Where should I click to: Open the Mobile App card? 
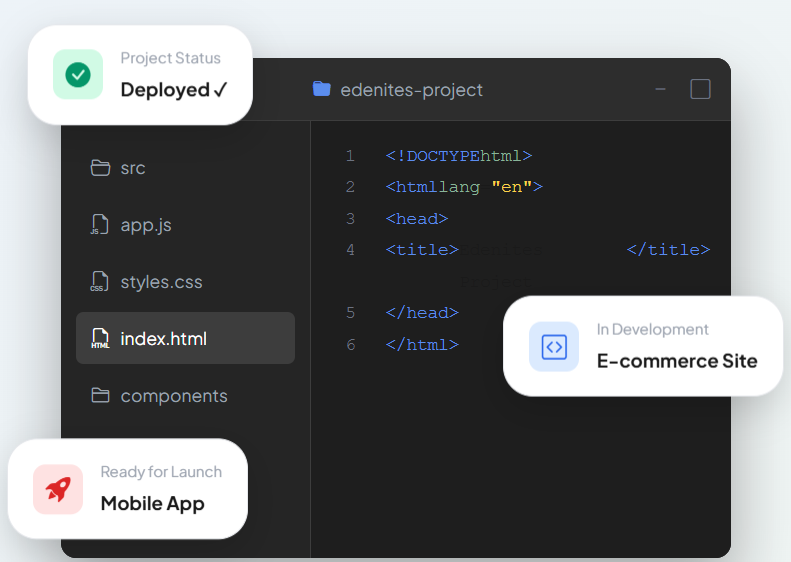coord(152,503)
